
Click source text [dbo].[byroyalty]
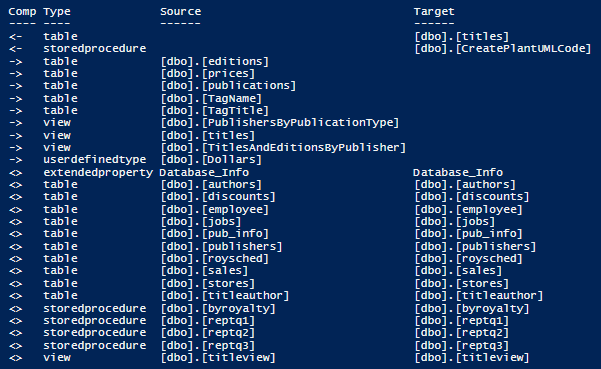coord(218,309)
